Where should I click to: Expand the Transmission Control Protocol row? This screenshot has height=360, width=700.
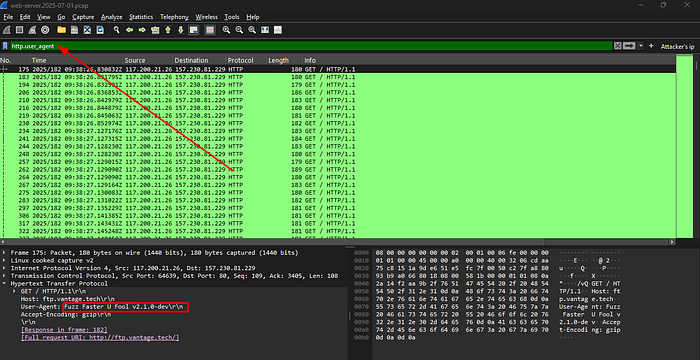(4, 276)
